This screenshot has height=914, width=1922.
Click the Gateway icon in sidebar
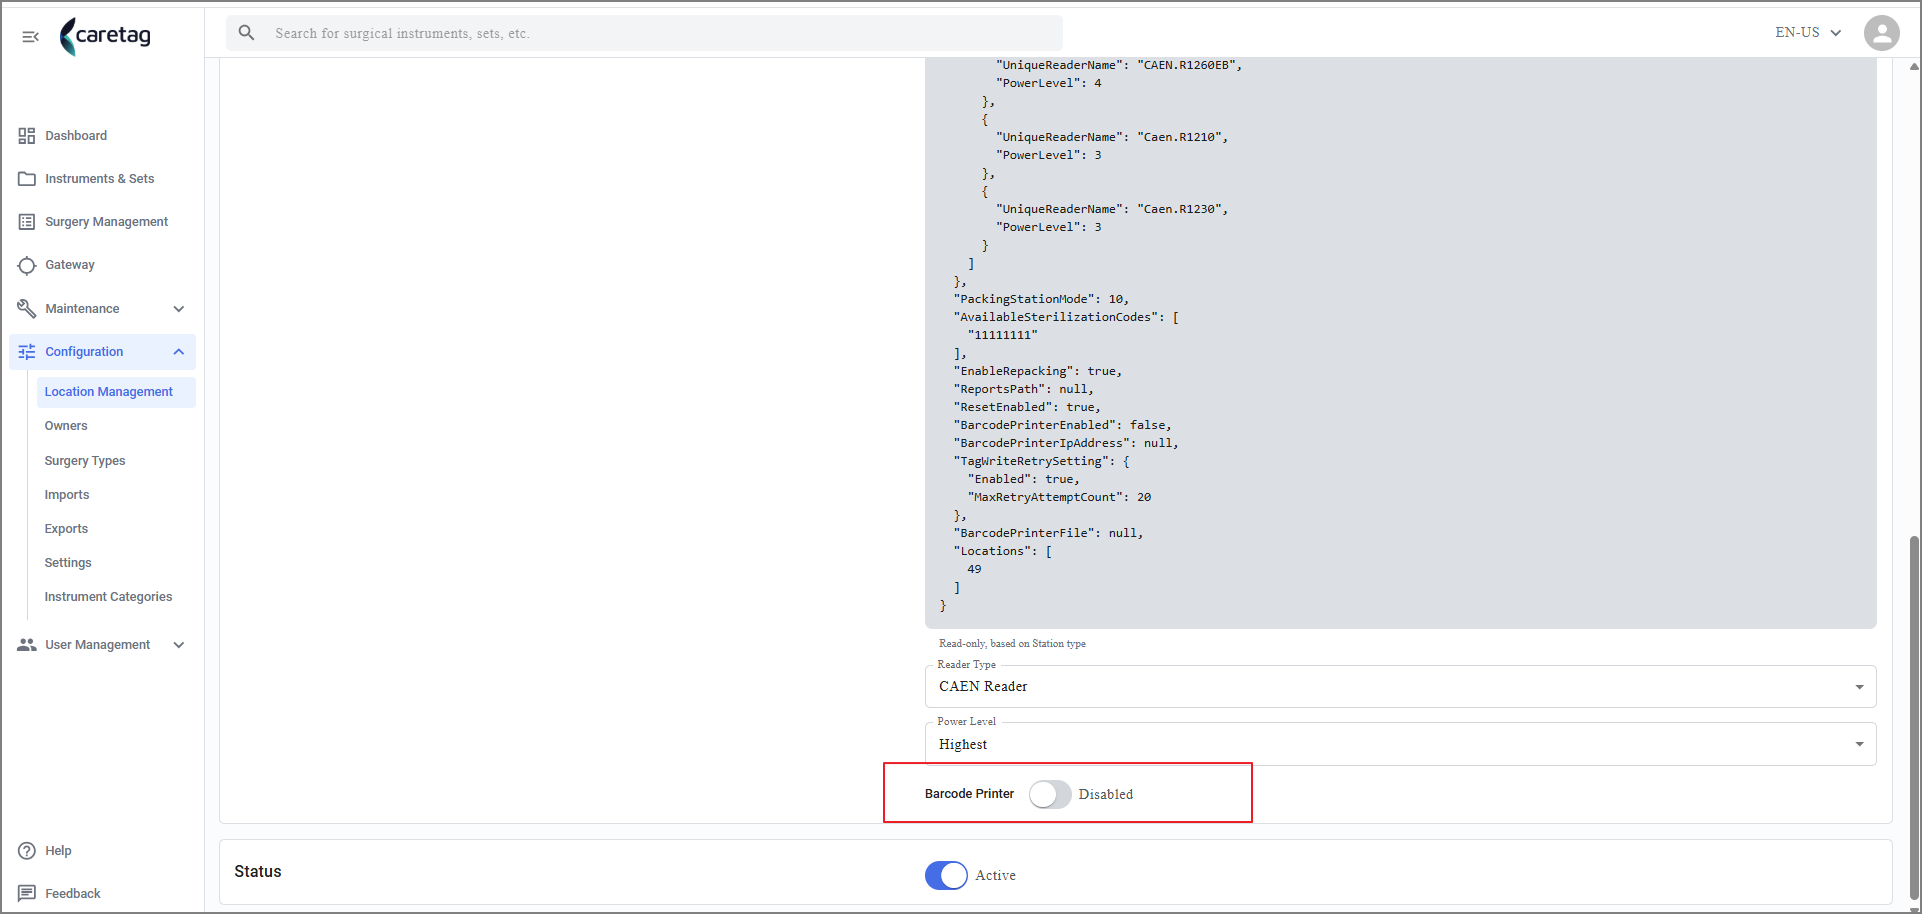click(x=27, y=265)
